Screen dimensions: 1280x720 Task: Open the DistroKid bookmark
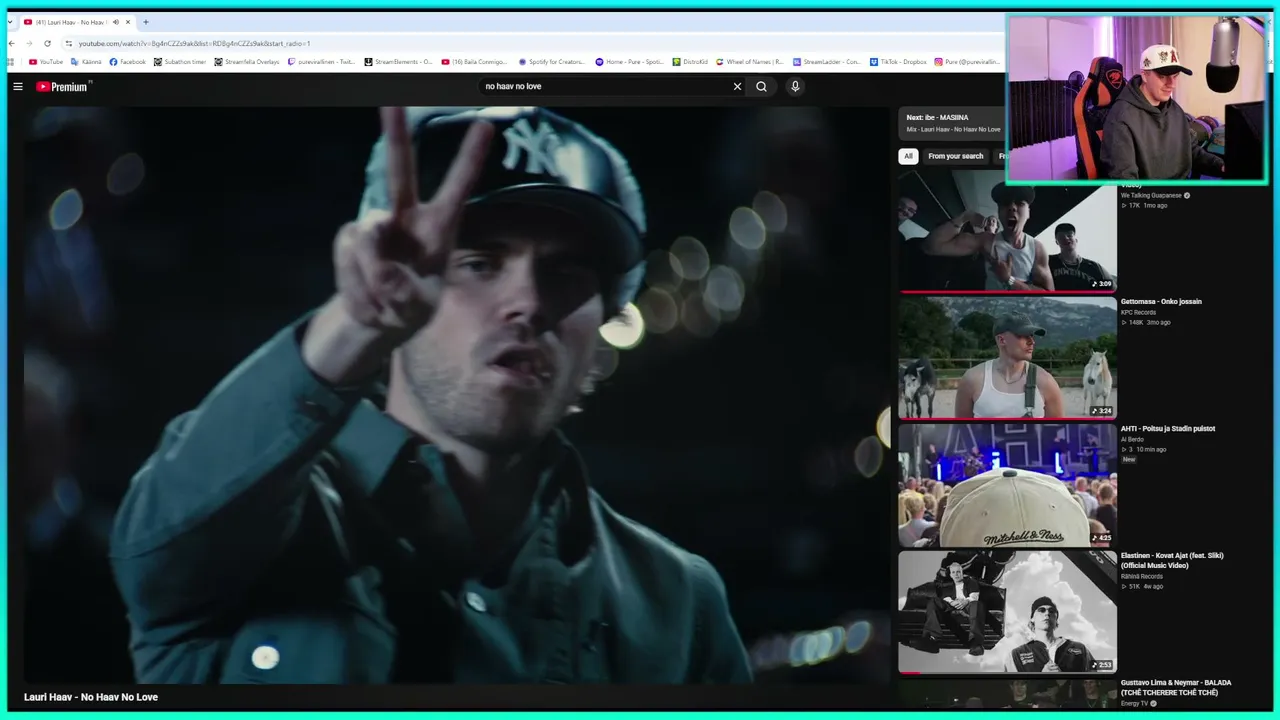click(690, 62)
